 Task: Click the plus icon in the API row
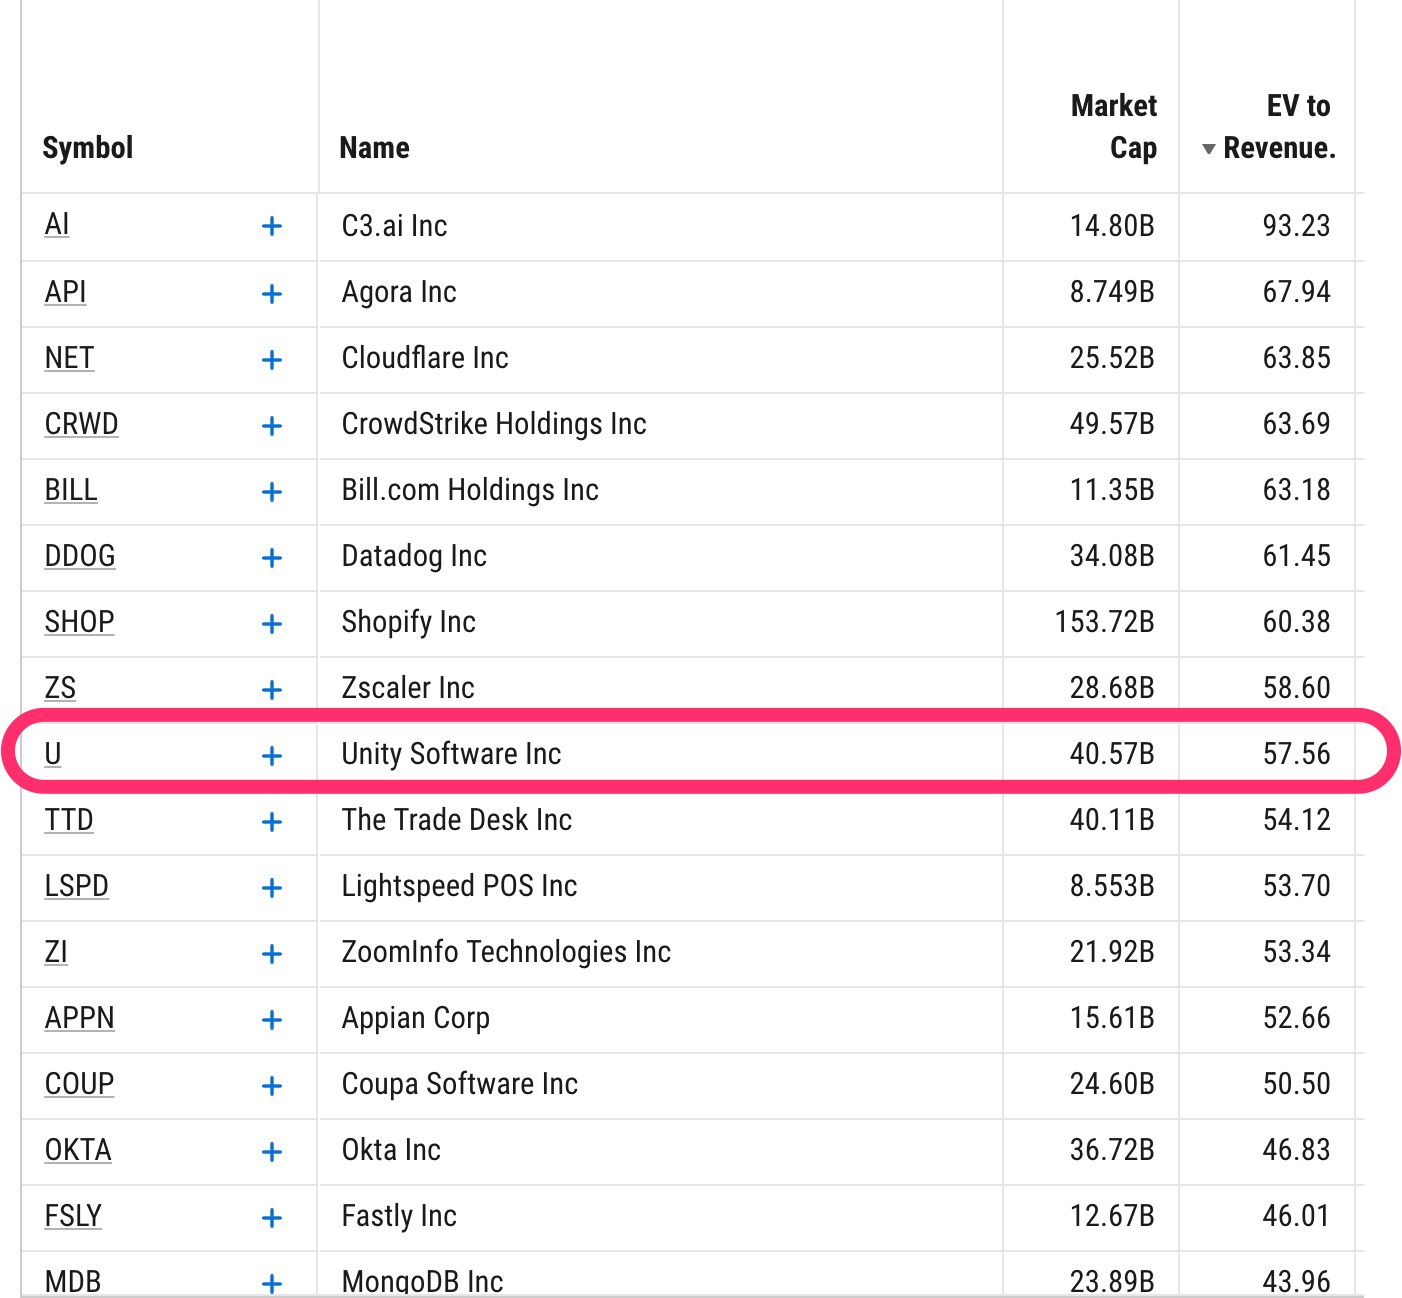pos(271,294)
